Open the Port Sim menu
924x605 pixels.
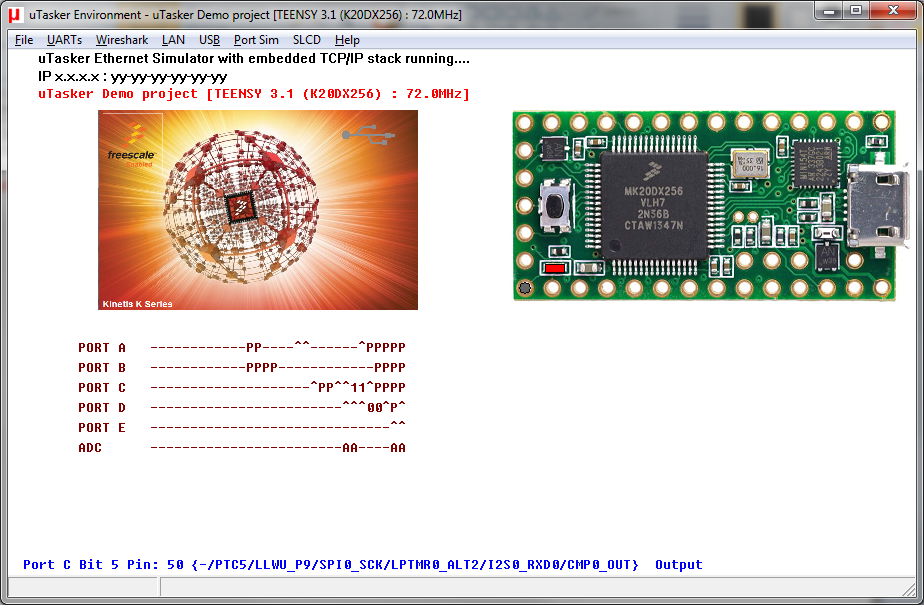[256, 40]
